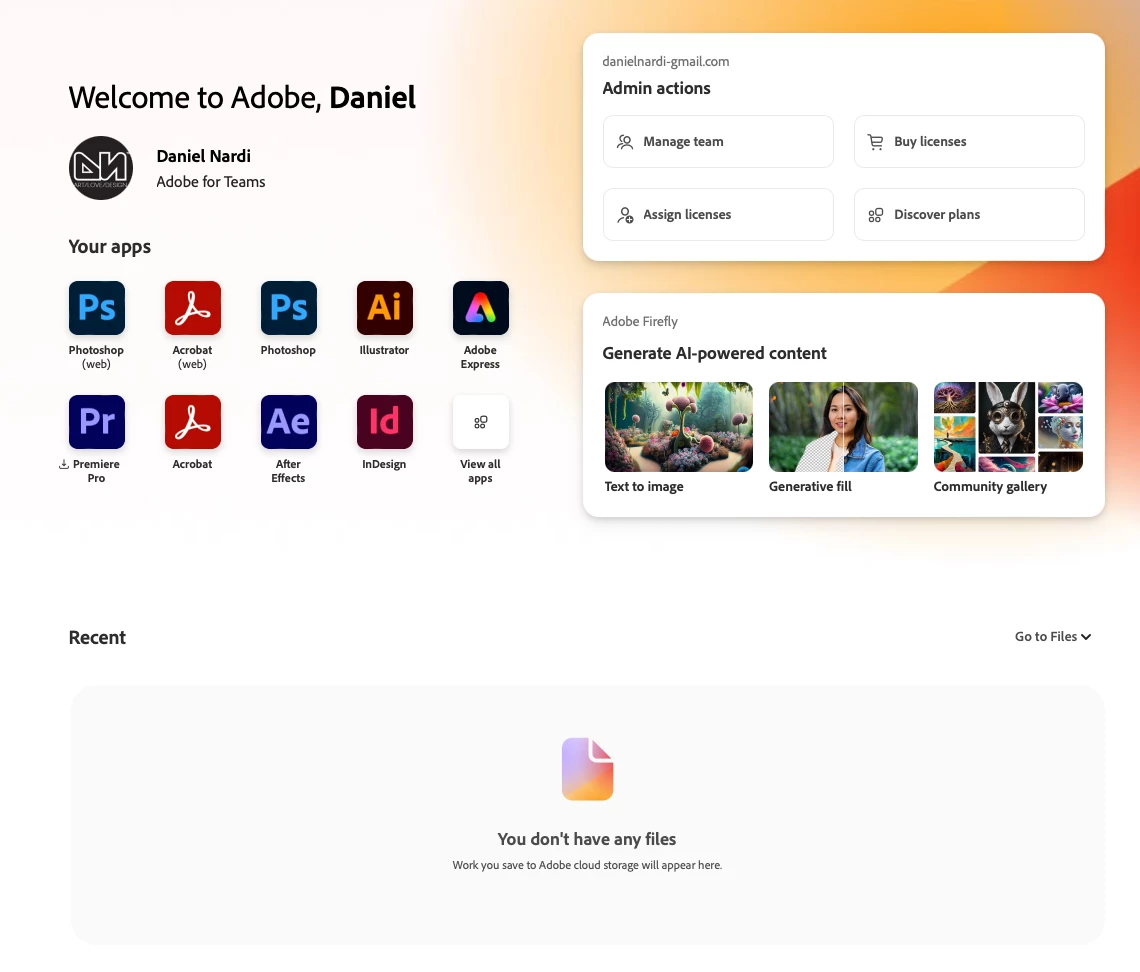Viewport: 1140px width, 972px height.
Task: Launch the Illustrator app icon
Action: [x=385, y=308]
